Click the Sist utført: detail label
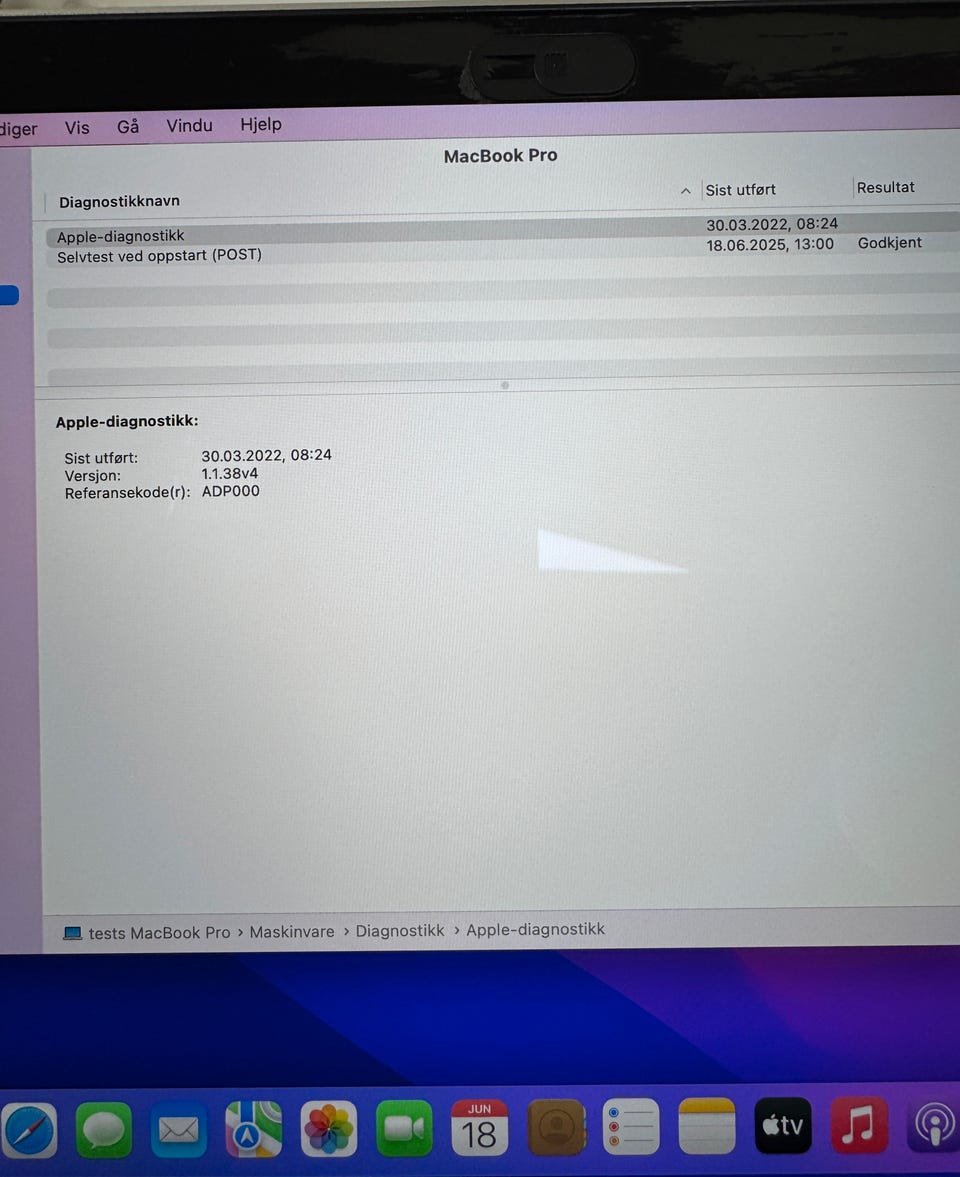 (101, 458)
